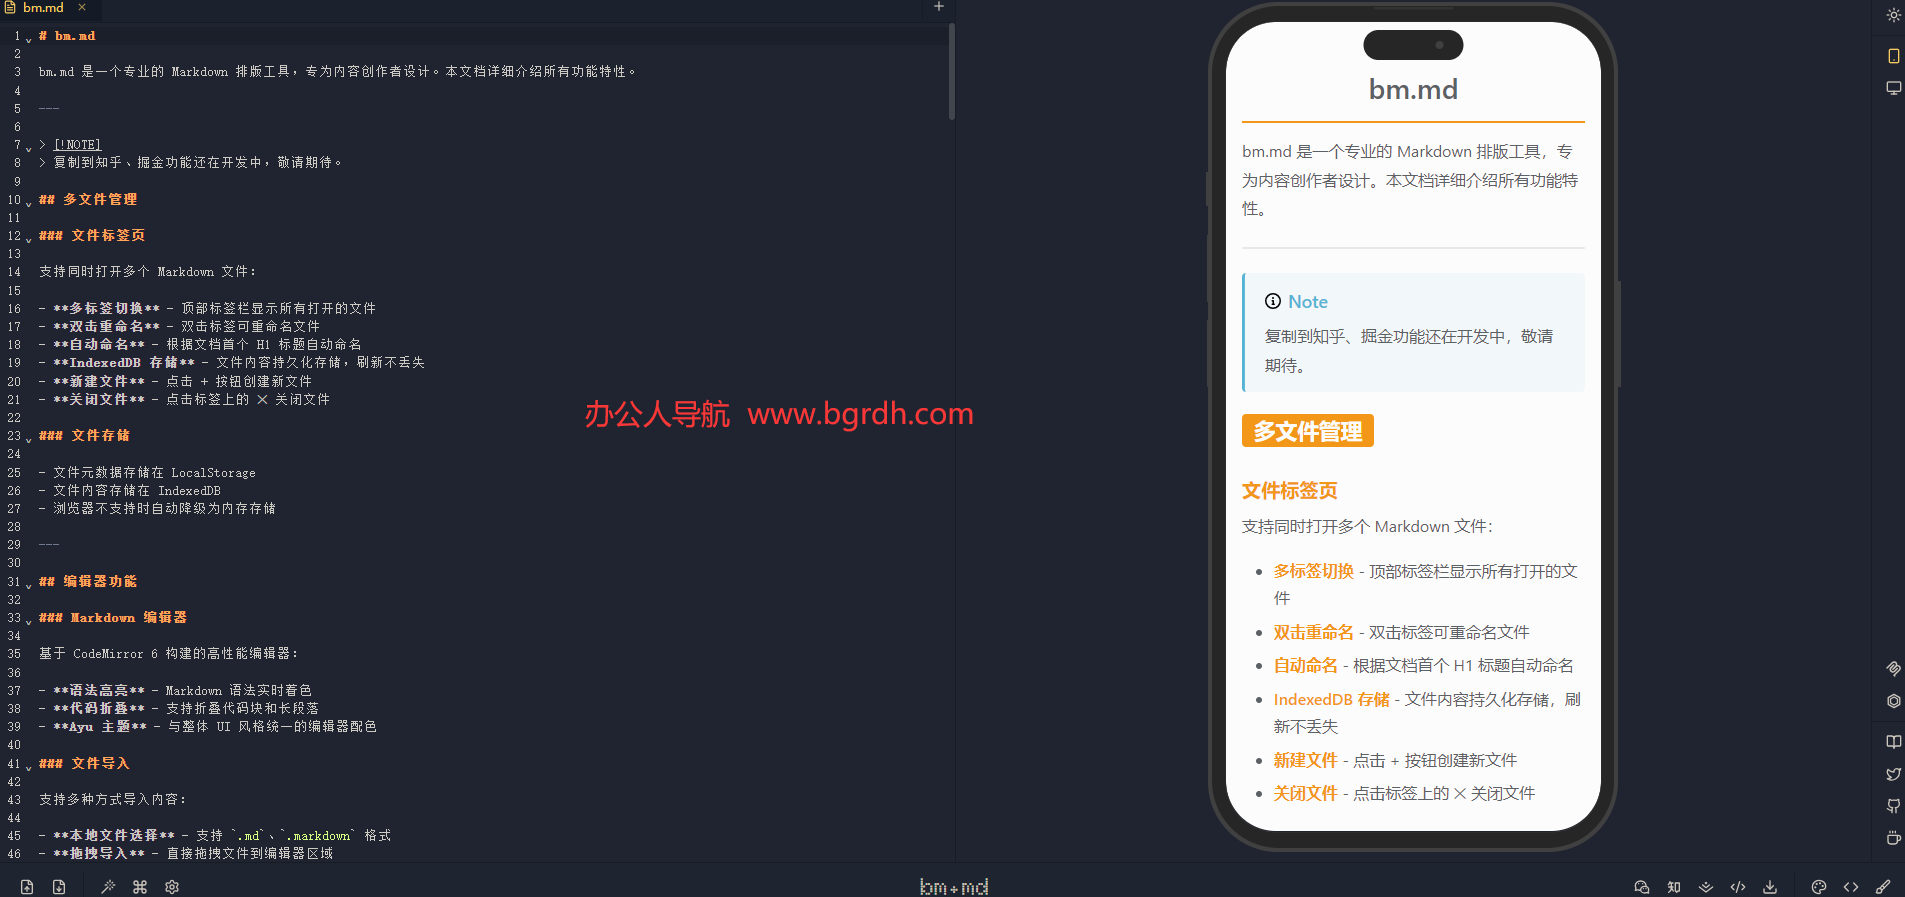Copy to WeChat using the chat bubbles icon
The height and width of the screenshot is (897, 1905).
[1641, 887]
